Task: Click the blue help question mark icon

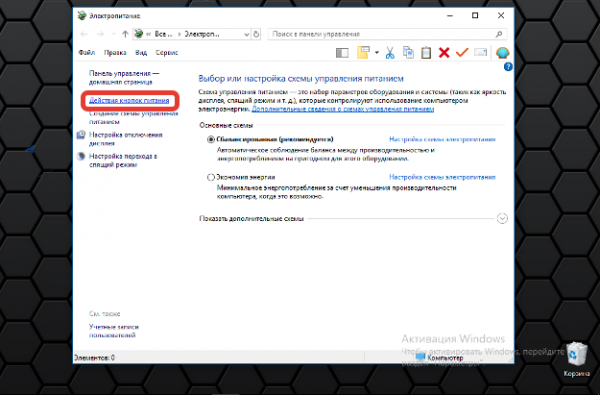Action: click(x=508, y=67)
